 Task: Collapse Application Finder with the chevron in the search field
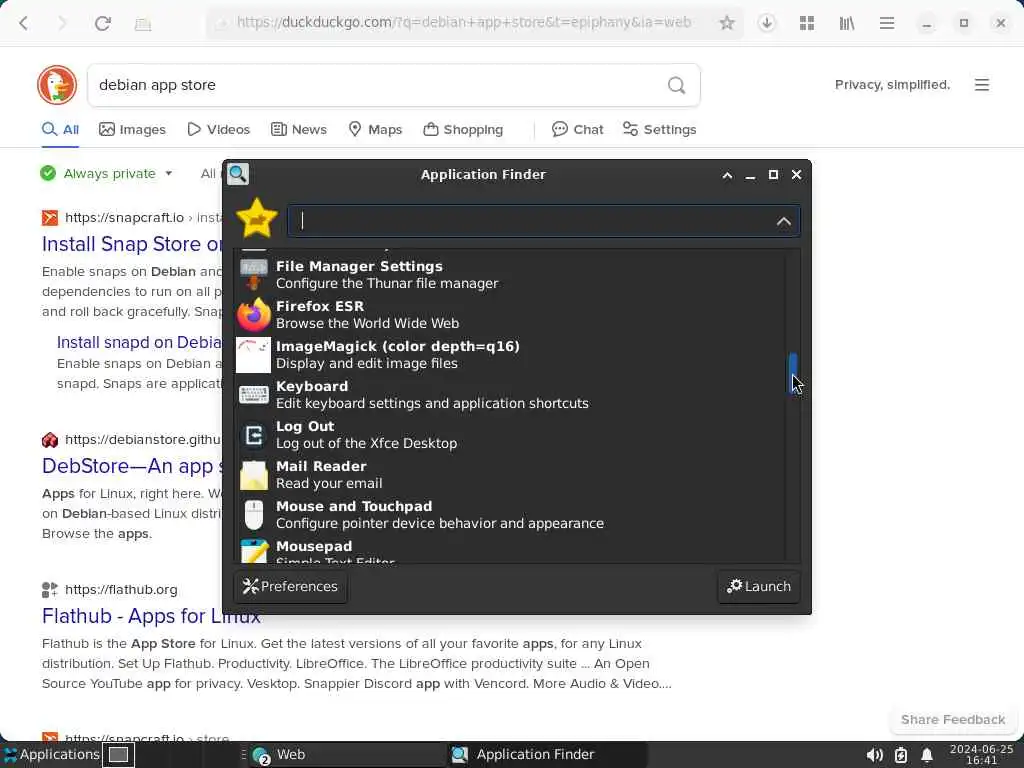point(784,221)
